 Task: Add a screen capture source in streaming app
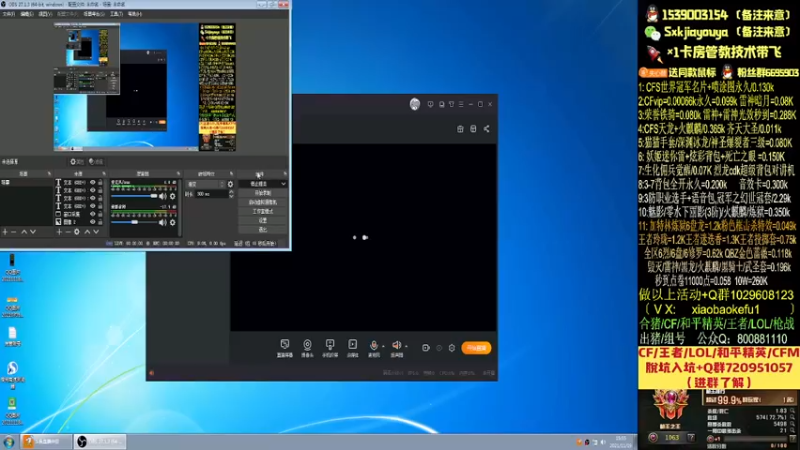(x=285, y=347)
